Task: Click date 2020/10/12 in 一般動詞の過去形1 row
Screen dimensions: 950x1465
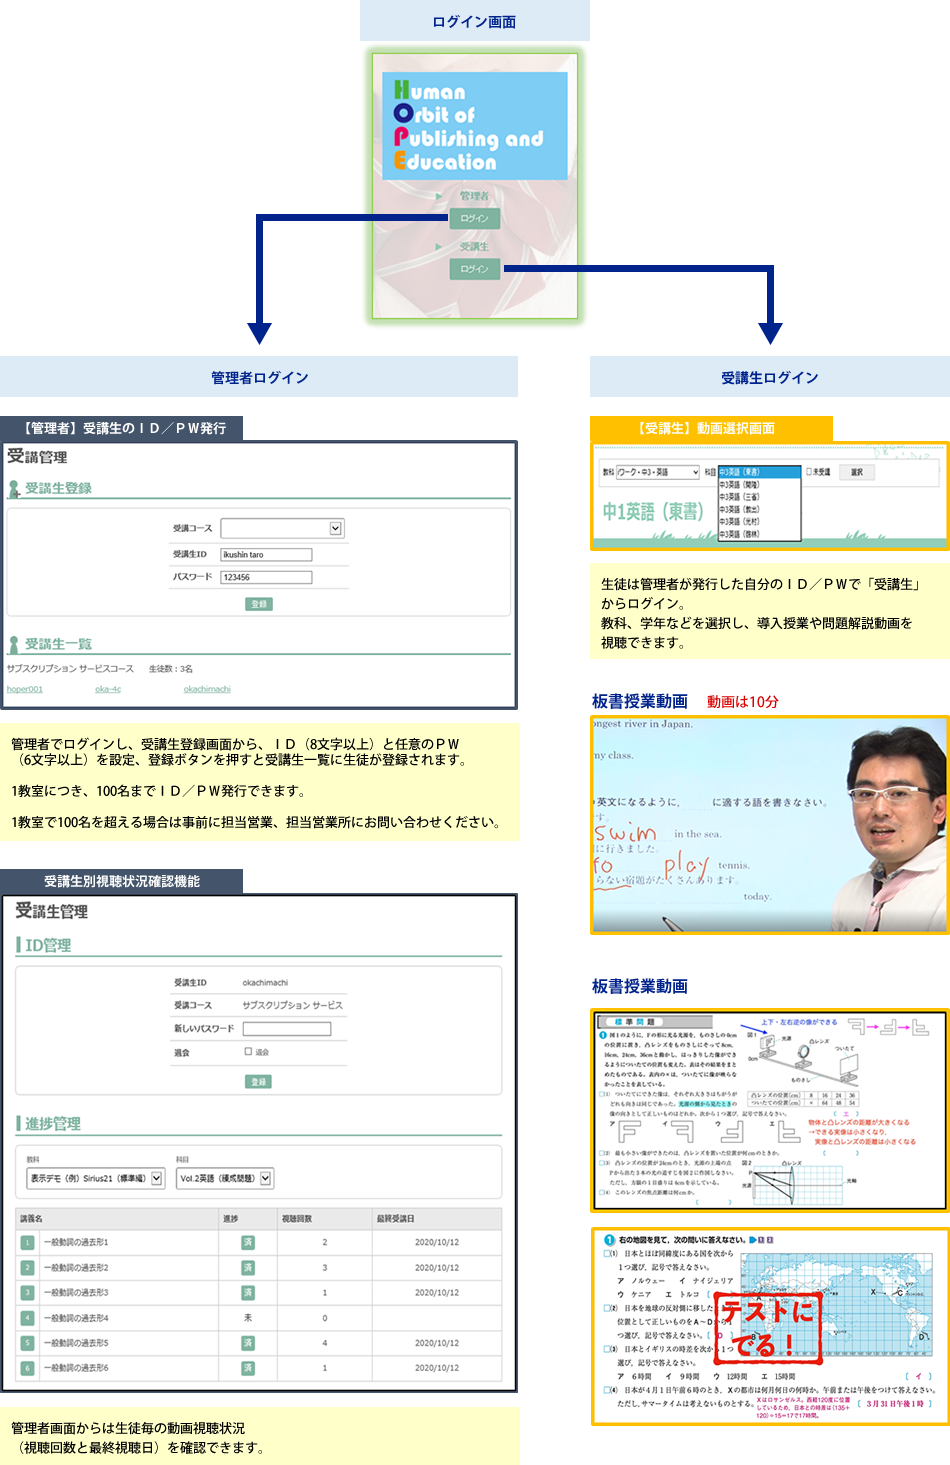Action: [x=437, y=1242]
